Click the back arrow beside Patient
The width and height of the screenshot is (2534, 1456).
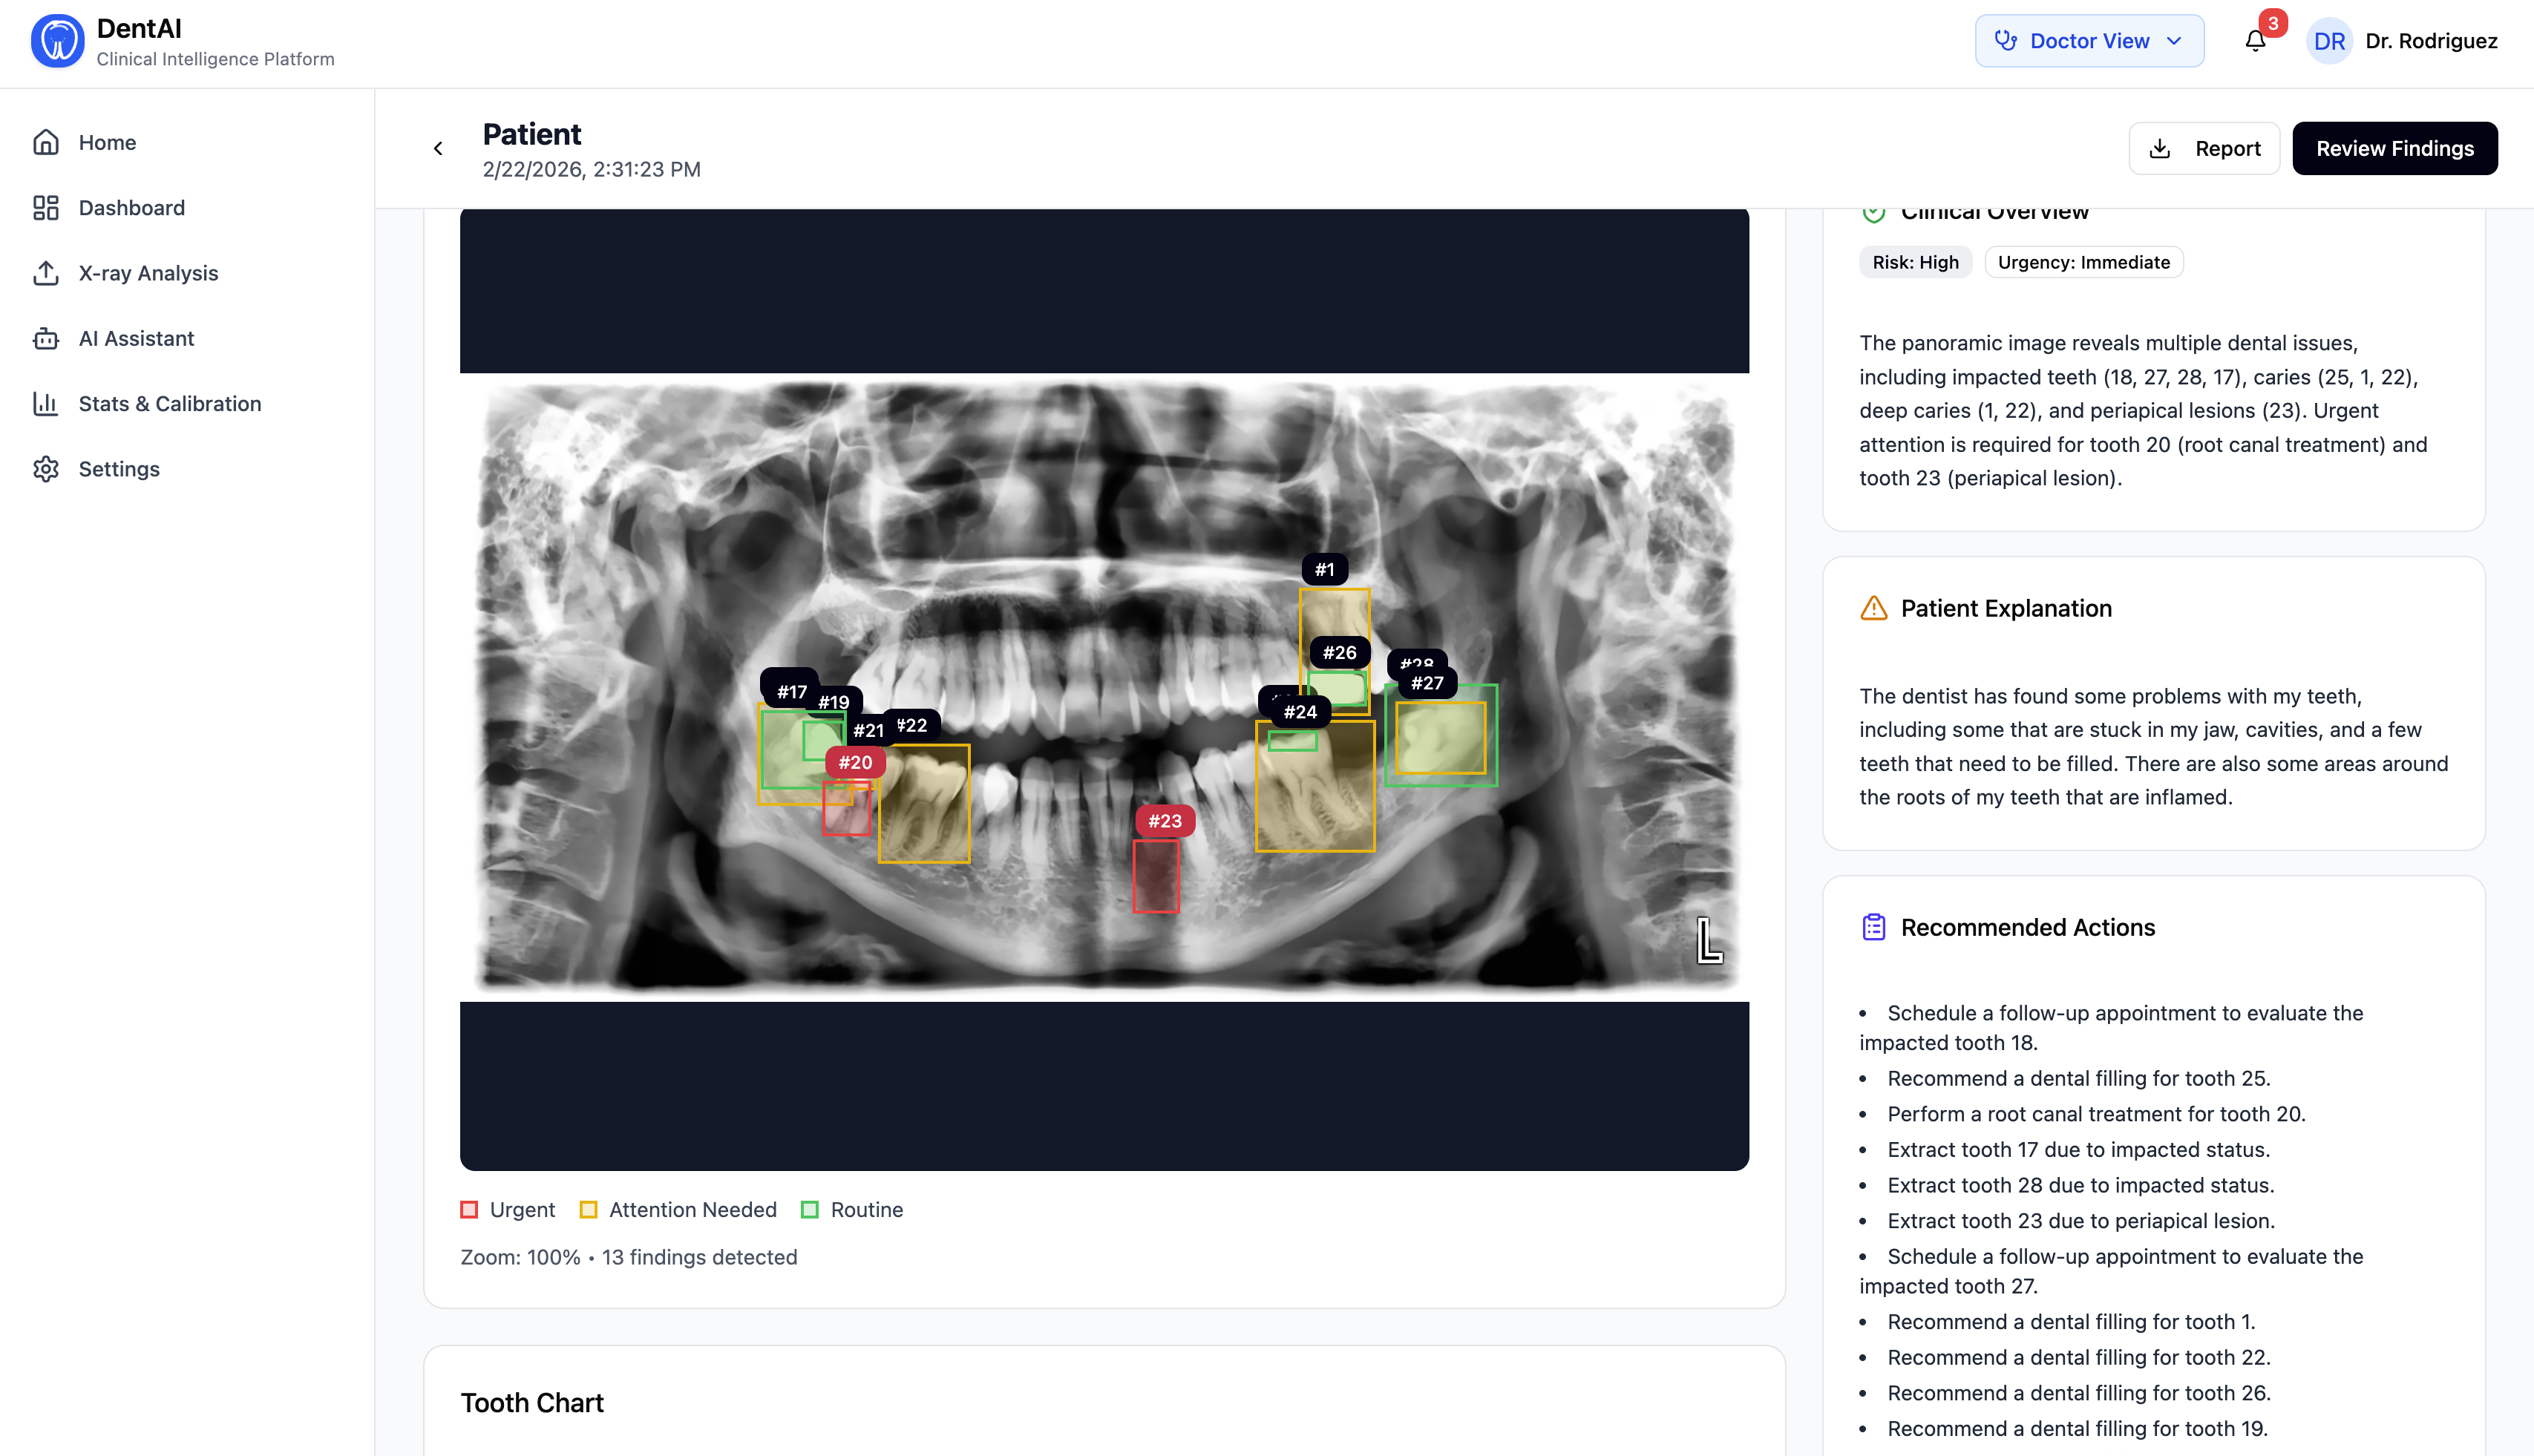(438, 149)
